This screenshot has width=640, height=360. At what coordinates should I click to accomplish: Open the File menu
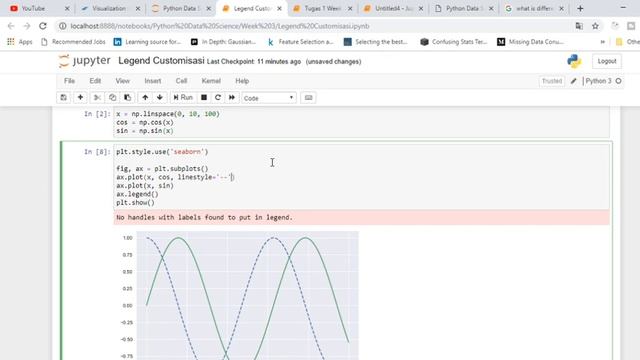tap(69, 81)
